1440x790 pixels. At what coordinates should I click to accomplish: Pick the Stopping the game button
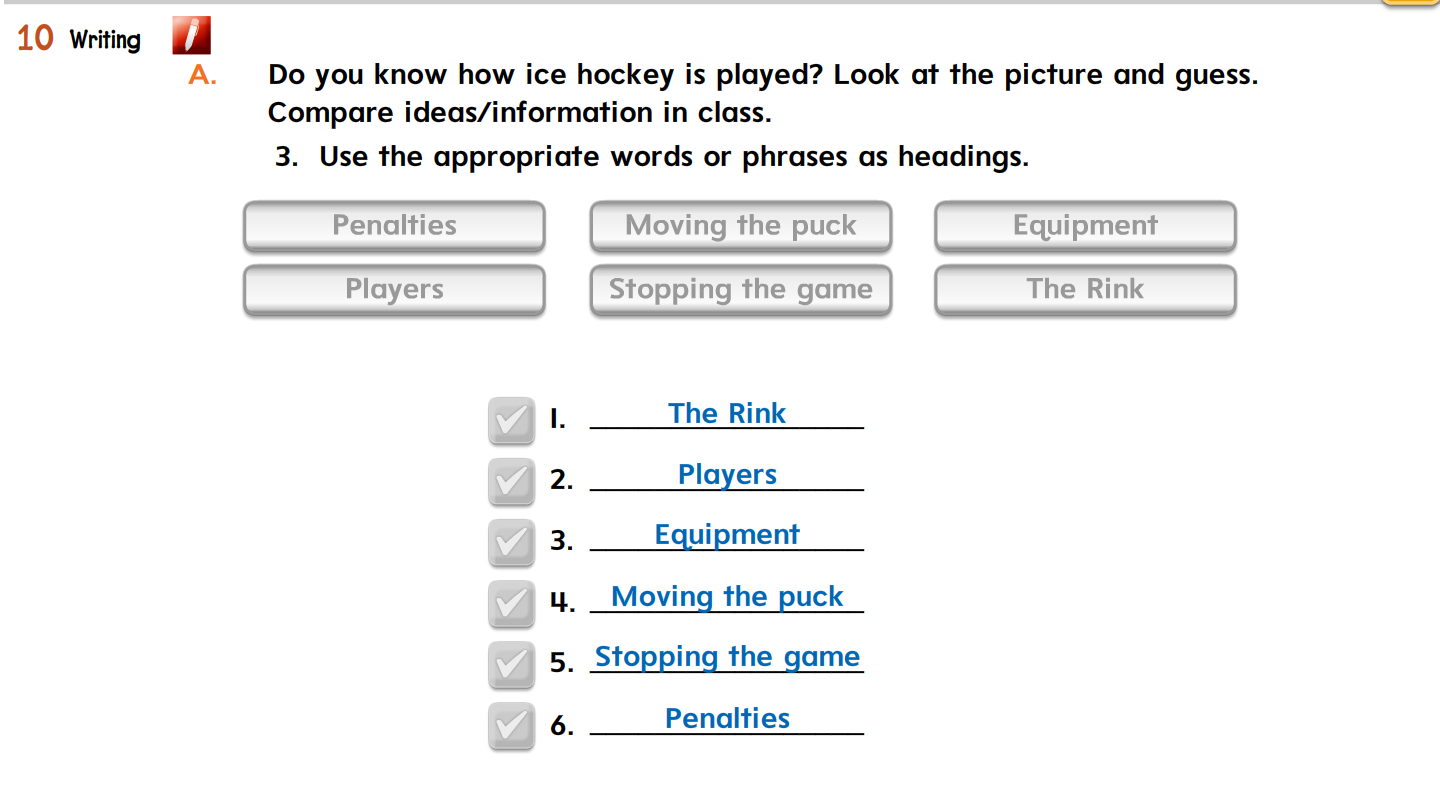740,289
